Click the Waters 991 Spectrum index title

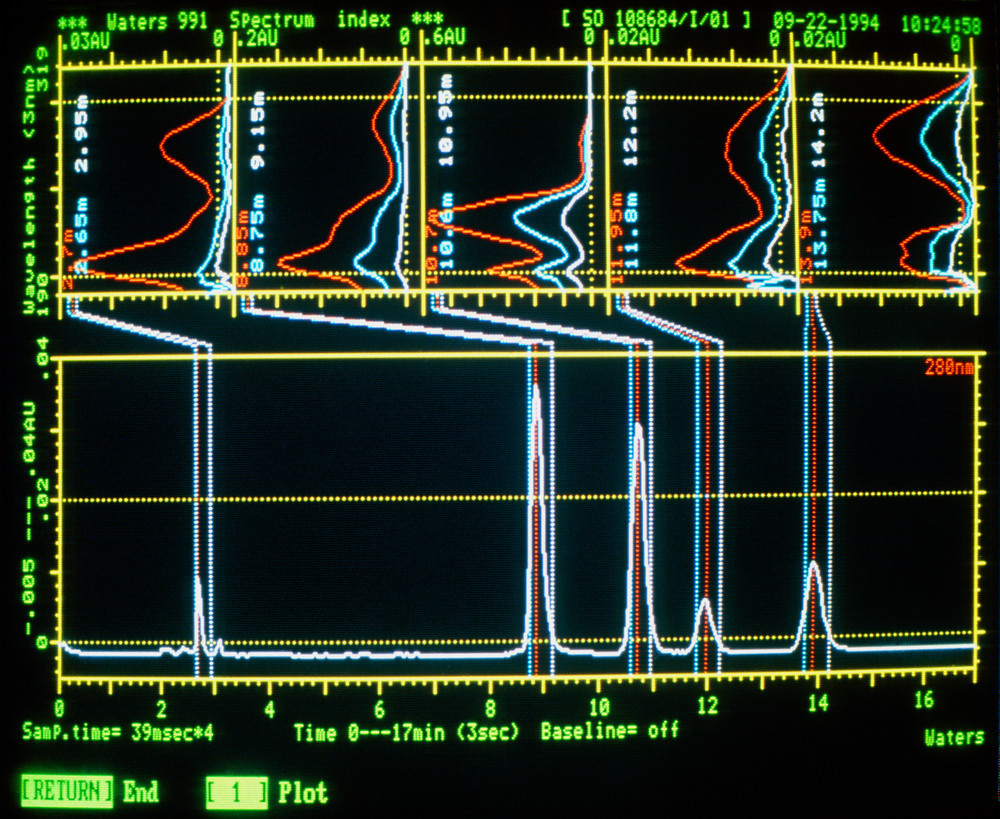(x=249, y=21)
